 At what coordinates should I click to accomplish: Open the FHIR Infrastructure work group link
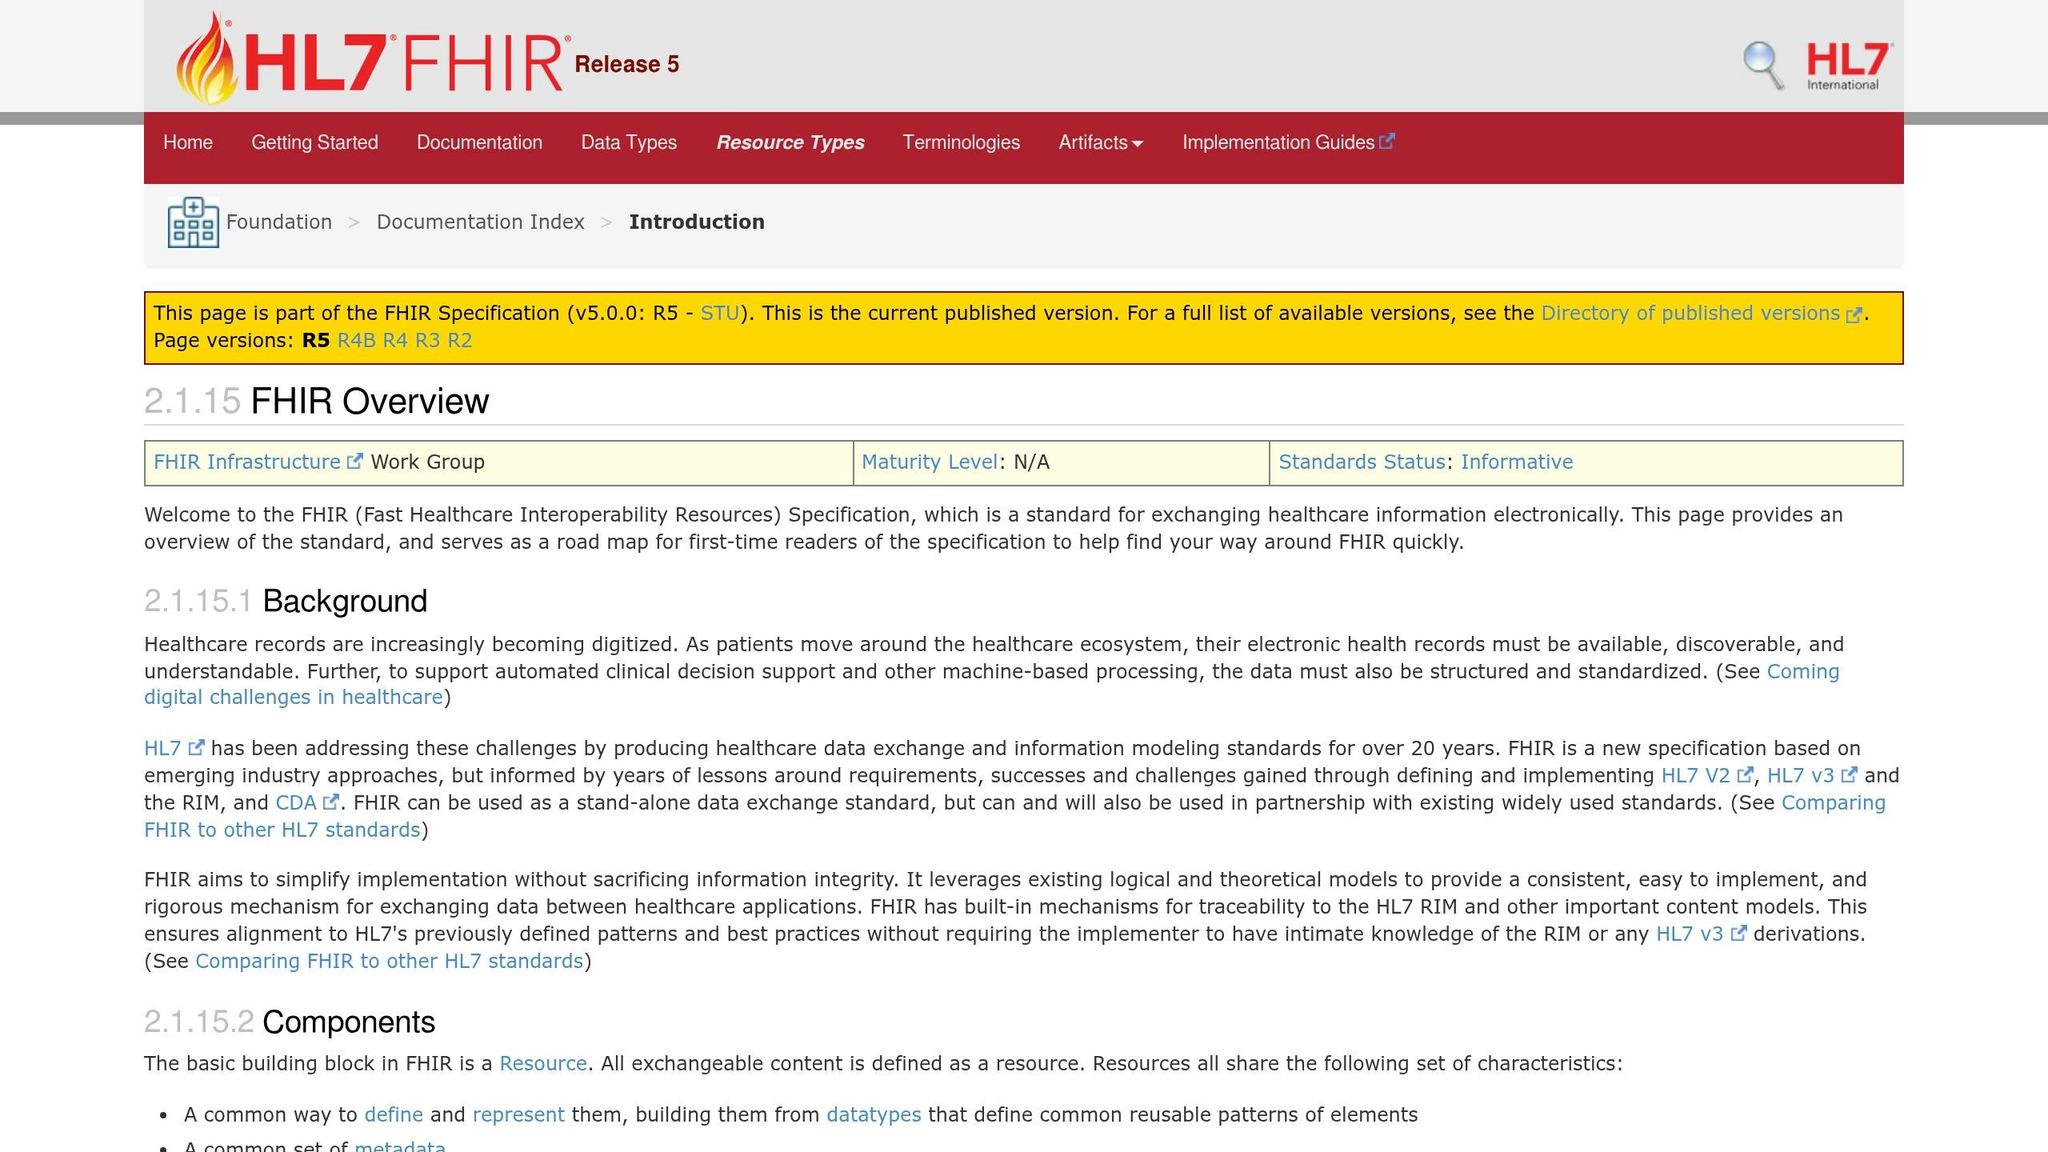point(247,462)
